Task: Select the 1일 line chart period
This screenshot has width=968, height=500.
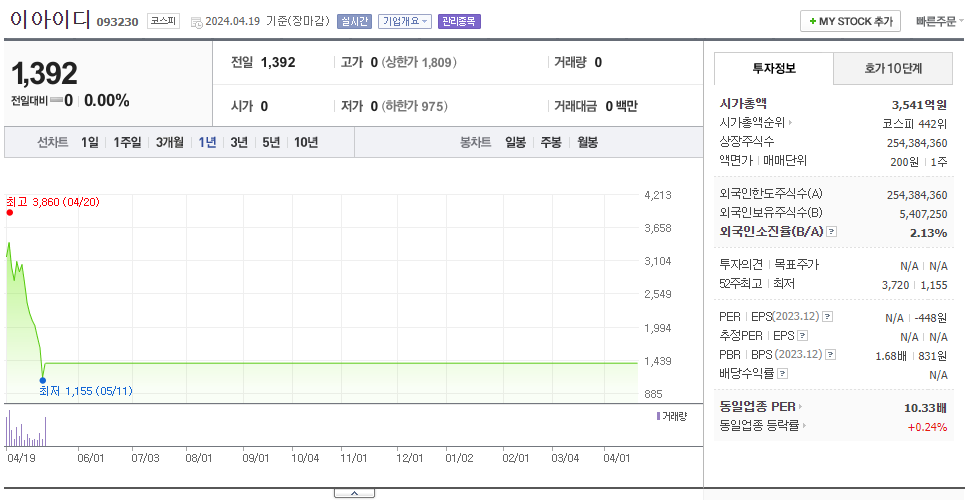Action: pyautogui.click(x=90, y=143)
